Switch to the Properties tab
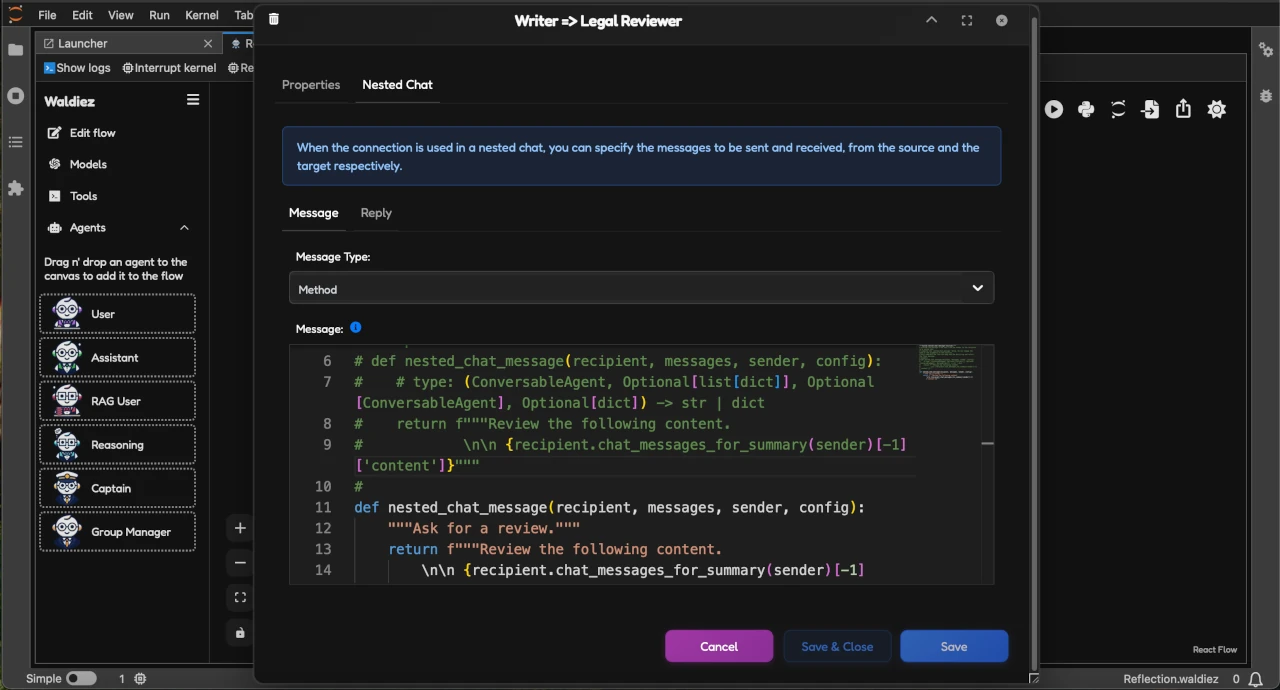 pyautogui.click(x=310, y=85)
